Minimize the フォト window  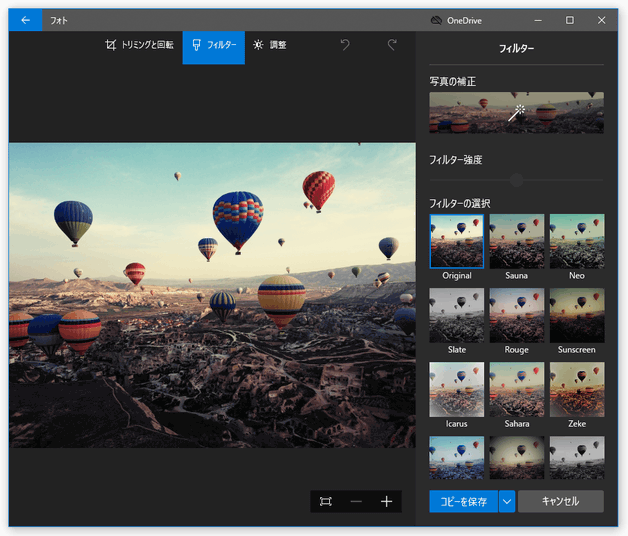tap(538, 20)
